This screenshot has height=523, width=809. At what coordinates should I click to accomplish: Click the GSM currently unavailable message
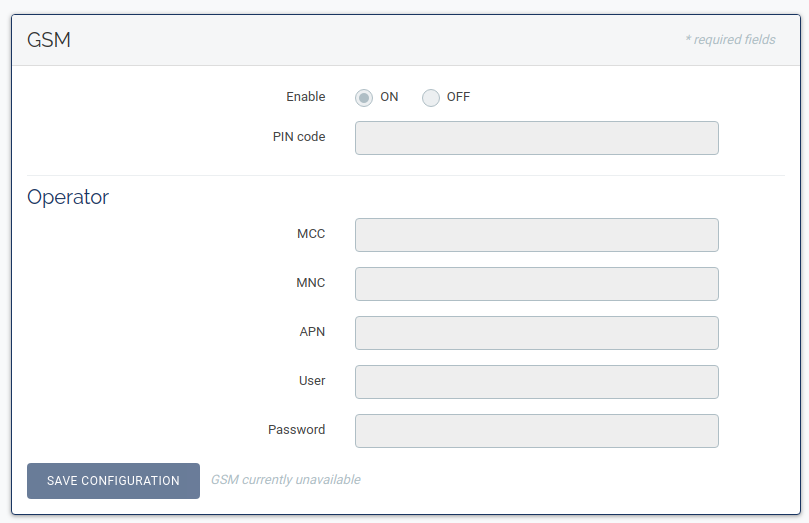click(285, 480)
